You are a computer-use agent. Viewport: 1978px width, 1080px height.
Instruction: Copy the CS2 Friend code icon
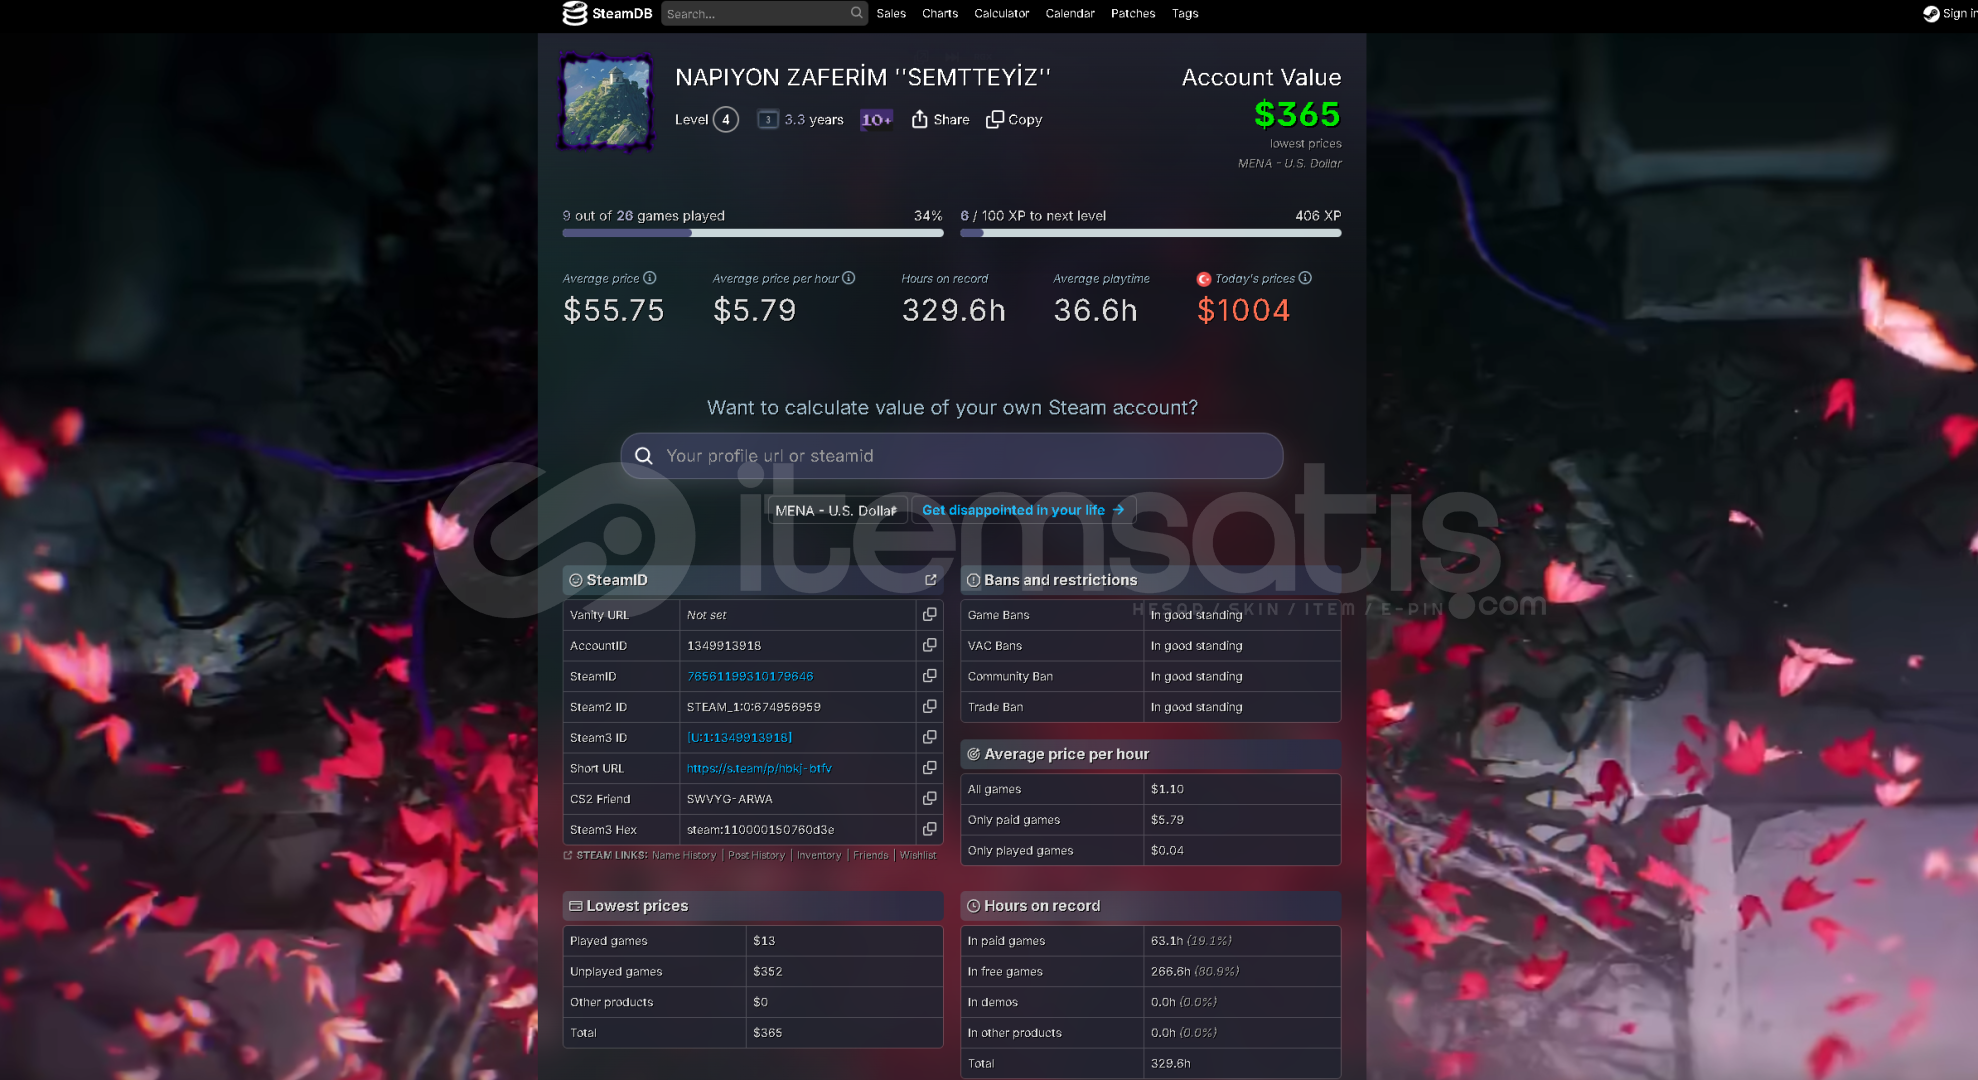point(929,798)
